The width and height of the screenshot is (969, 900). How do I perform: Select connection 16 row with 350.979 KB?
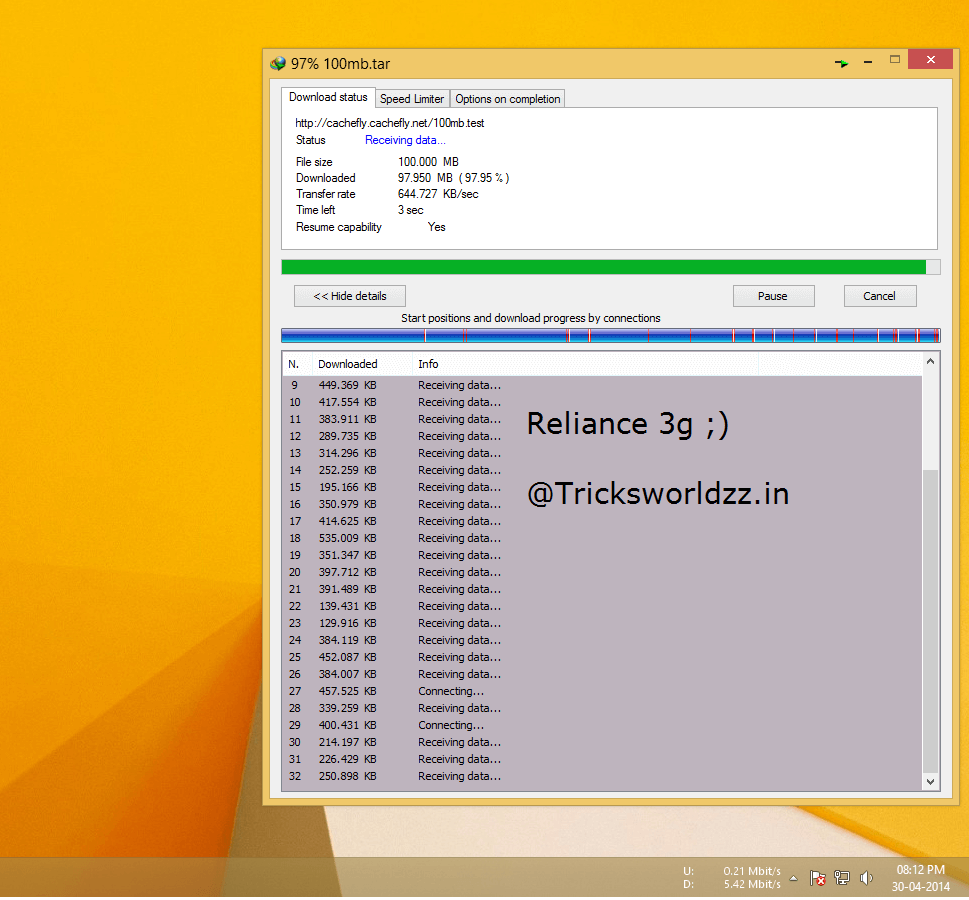point(603,504)
